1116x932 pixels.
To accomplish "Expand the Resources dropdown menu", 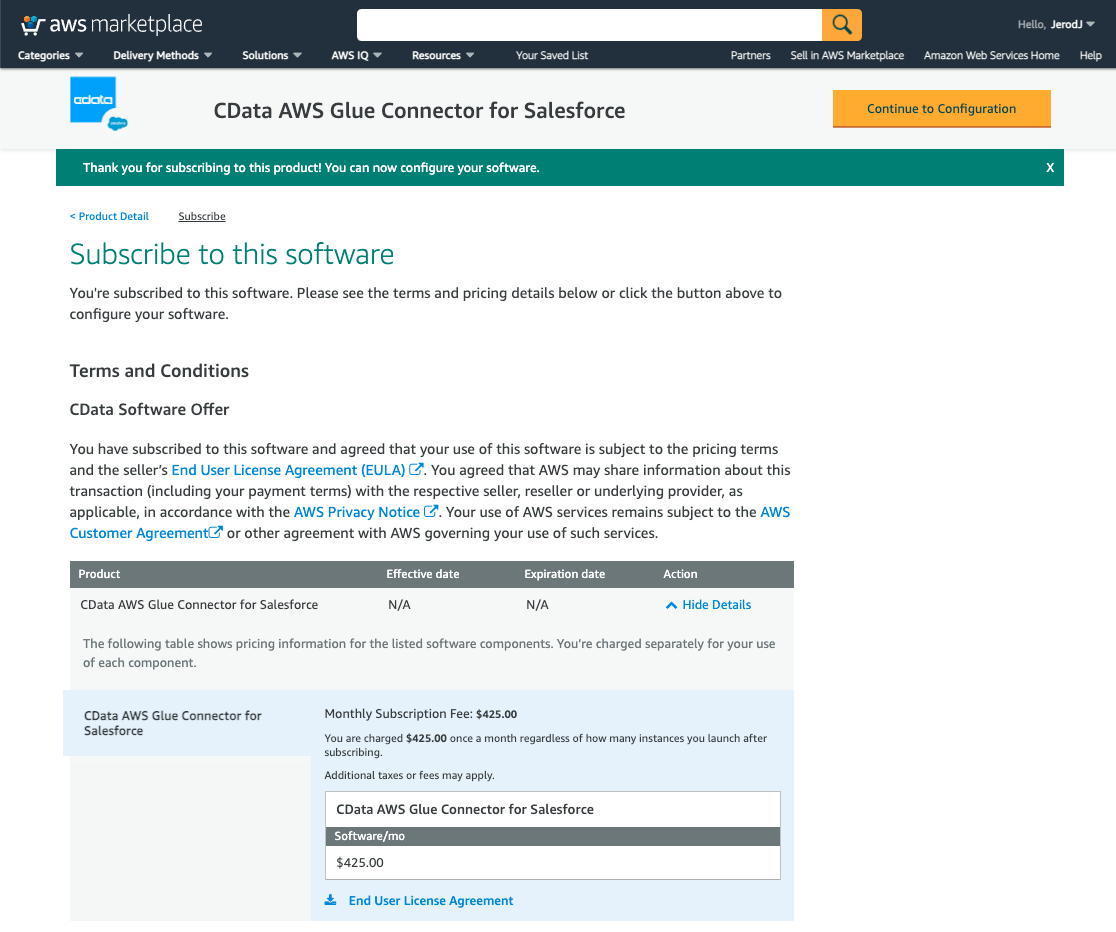I will (443, 56).
